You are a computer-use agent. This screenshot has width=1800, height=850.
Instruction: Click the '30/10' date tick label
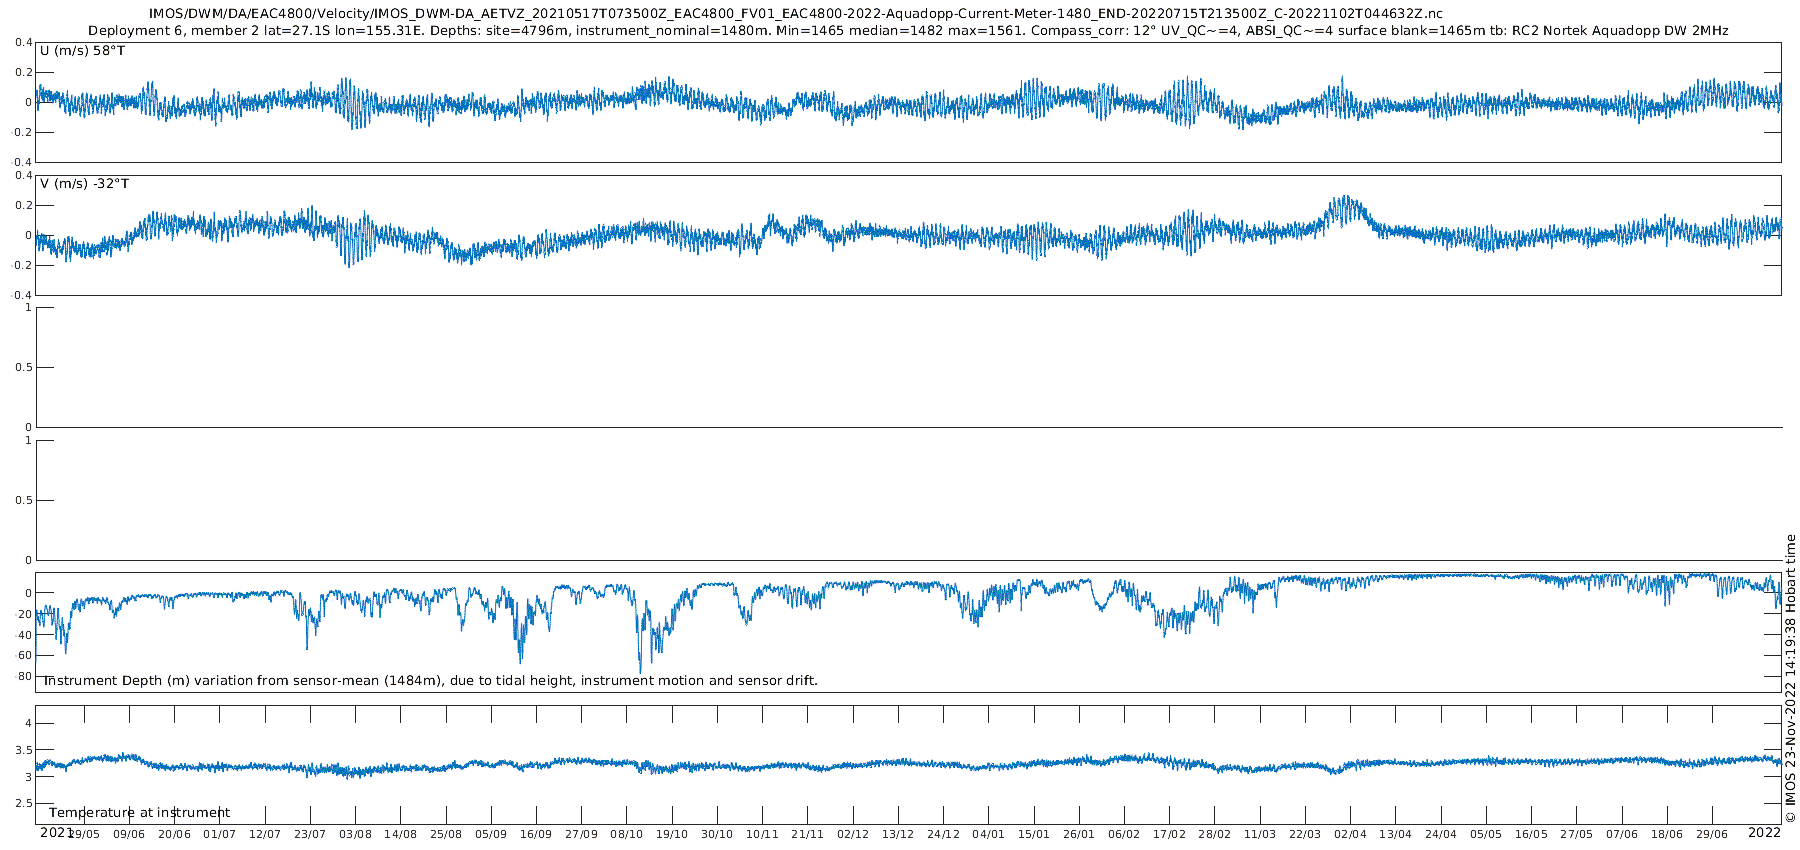717,834
